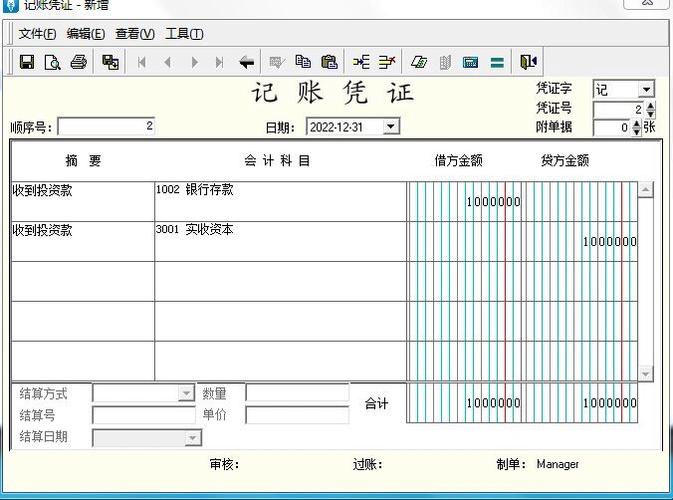Click the 借方金额 column header
This screenshot has height=500, width=673.
[x=458, y=161]
